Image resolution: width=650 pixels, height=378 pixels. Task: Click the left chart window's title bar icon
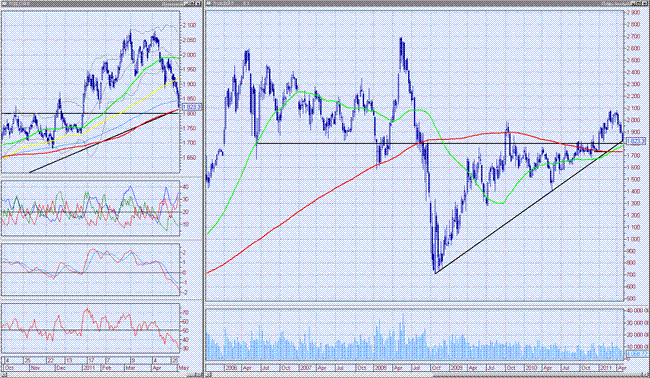(x=5, y=3)
